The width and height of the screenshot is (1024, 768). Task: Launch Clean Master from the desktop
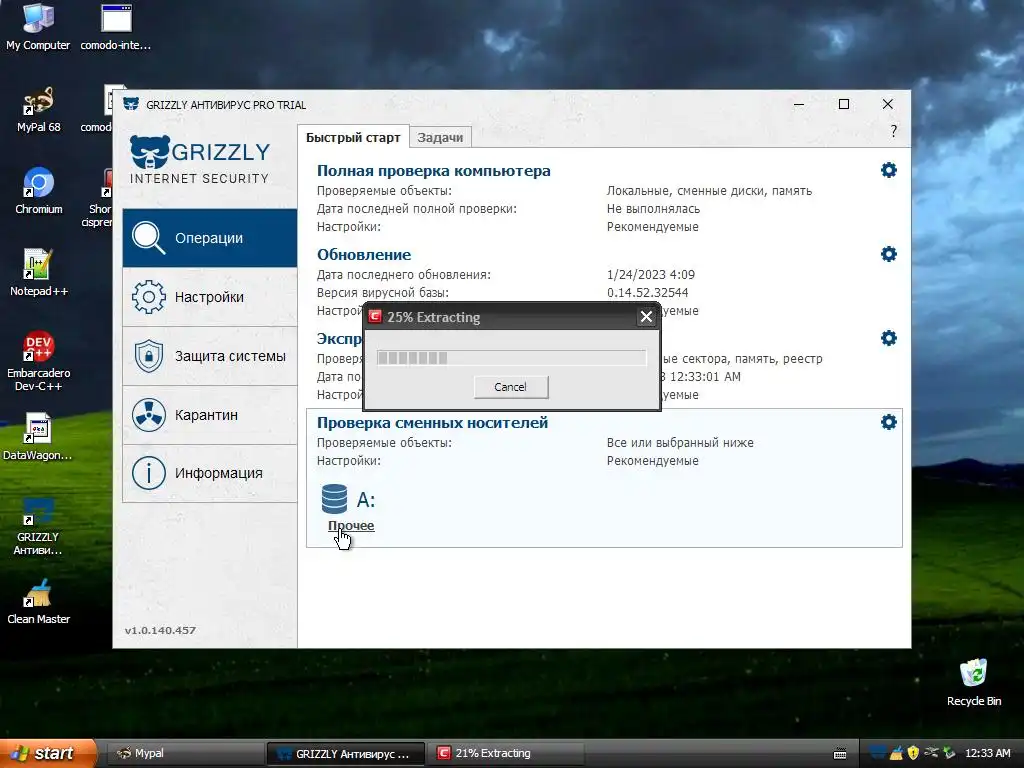click(x=39, y=601)
